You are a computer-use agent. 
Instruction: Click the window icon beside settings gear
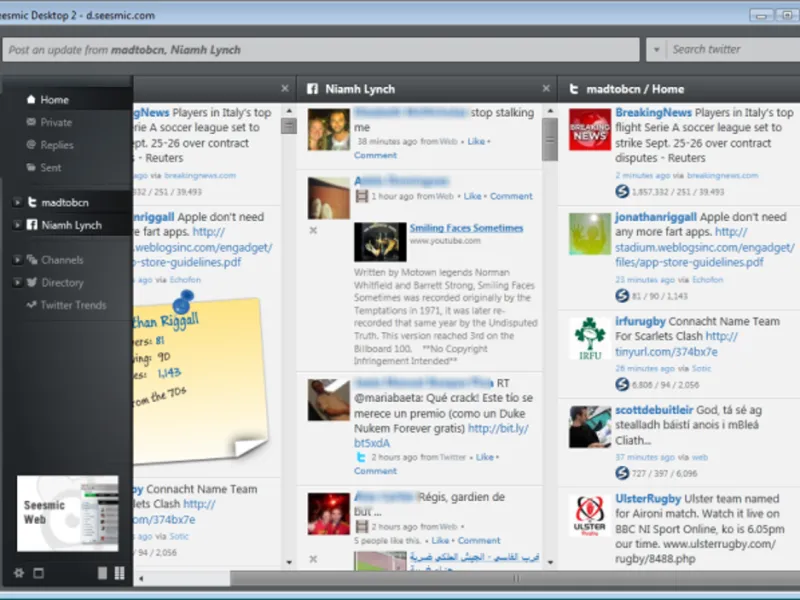pyautogui.click(x=38, y=573)
